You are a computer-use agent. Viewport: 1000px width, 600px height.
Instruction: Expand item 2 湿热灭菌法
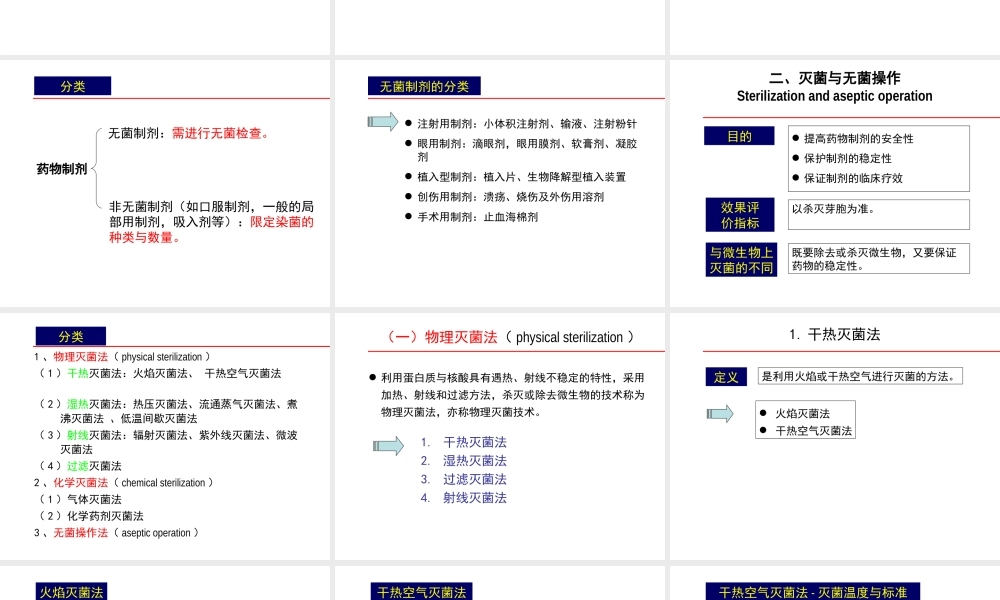click(475, 461)
